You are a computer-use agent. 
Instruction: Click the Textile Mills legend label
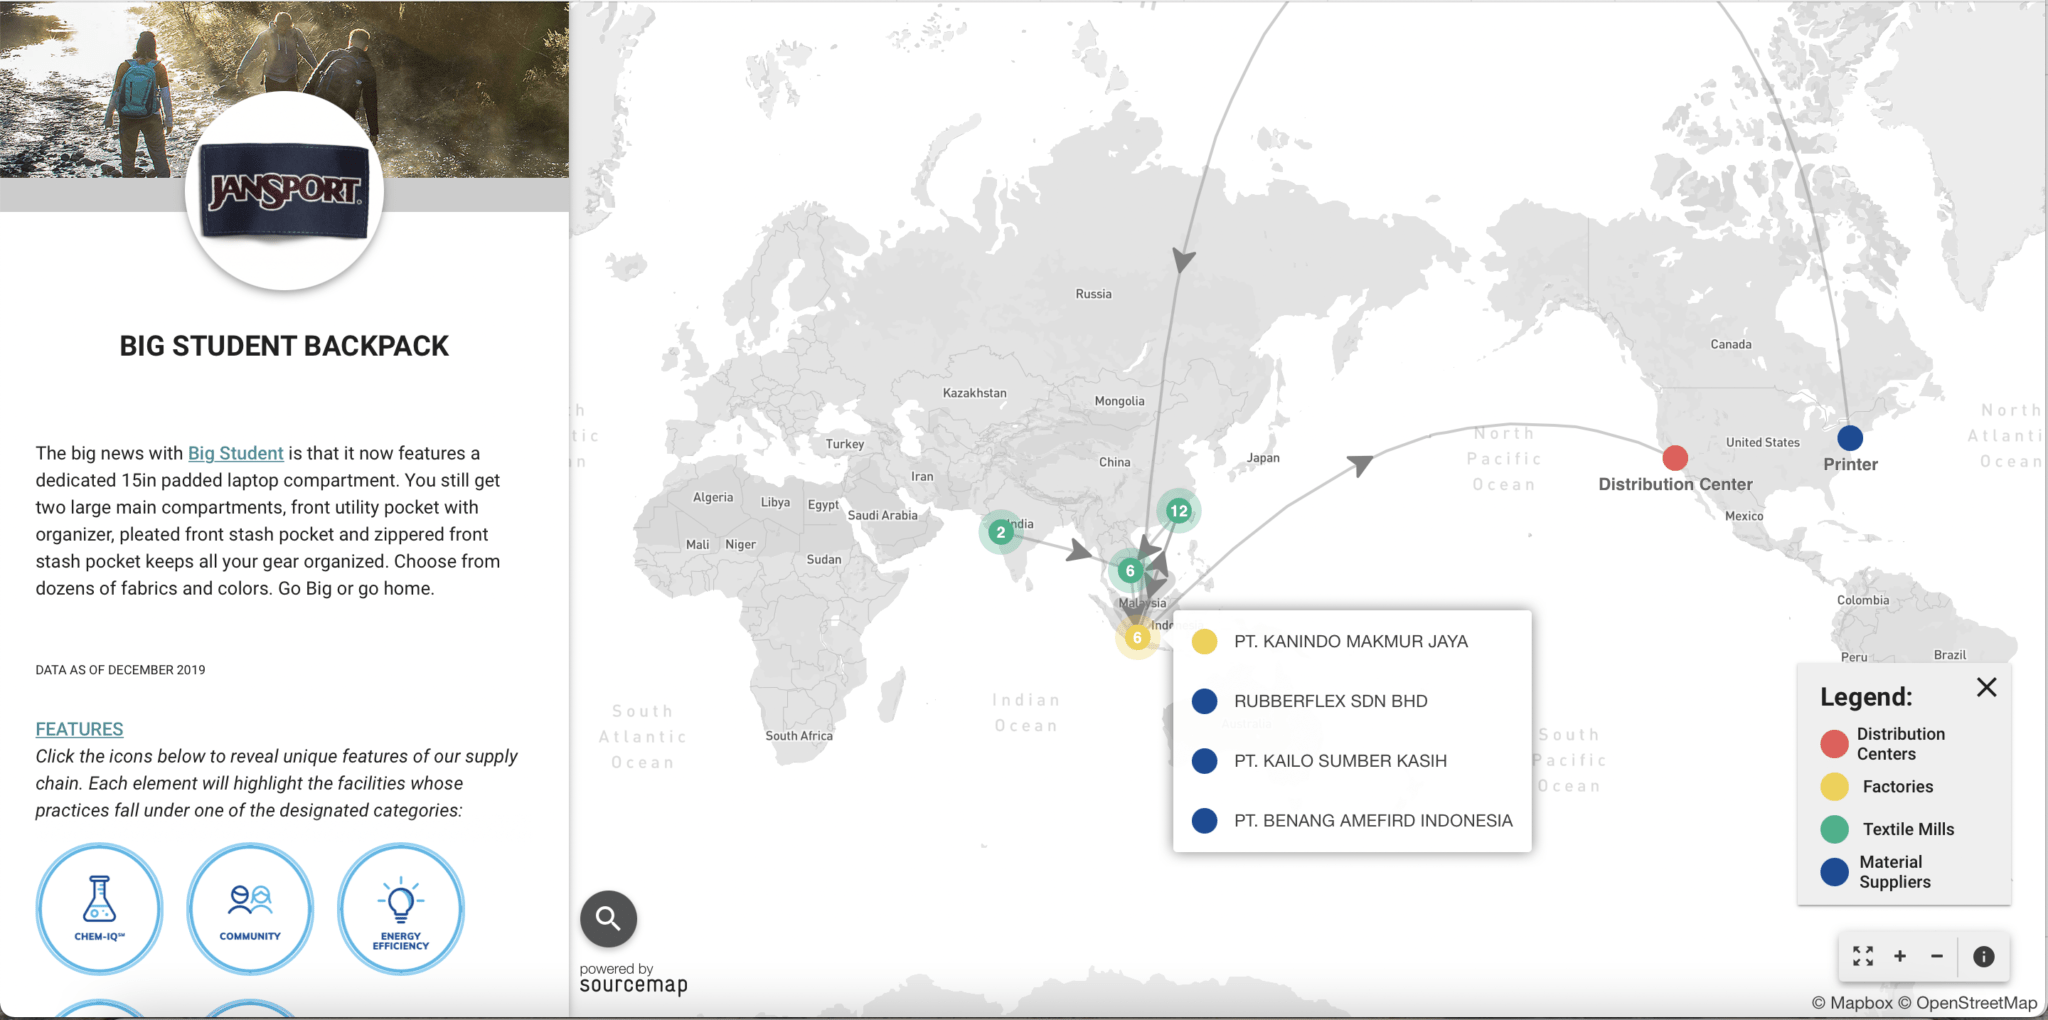click(x=1908, y=829)
